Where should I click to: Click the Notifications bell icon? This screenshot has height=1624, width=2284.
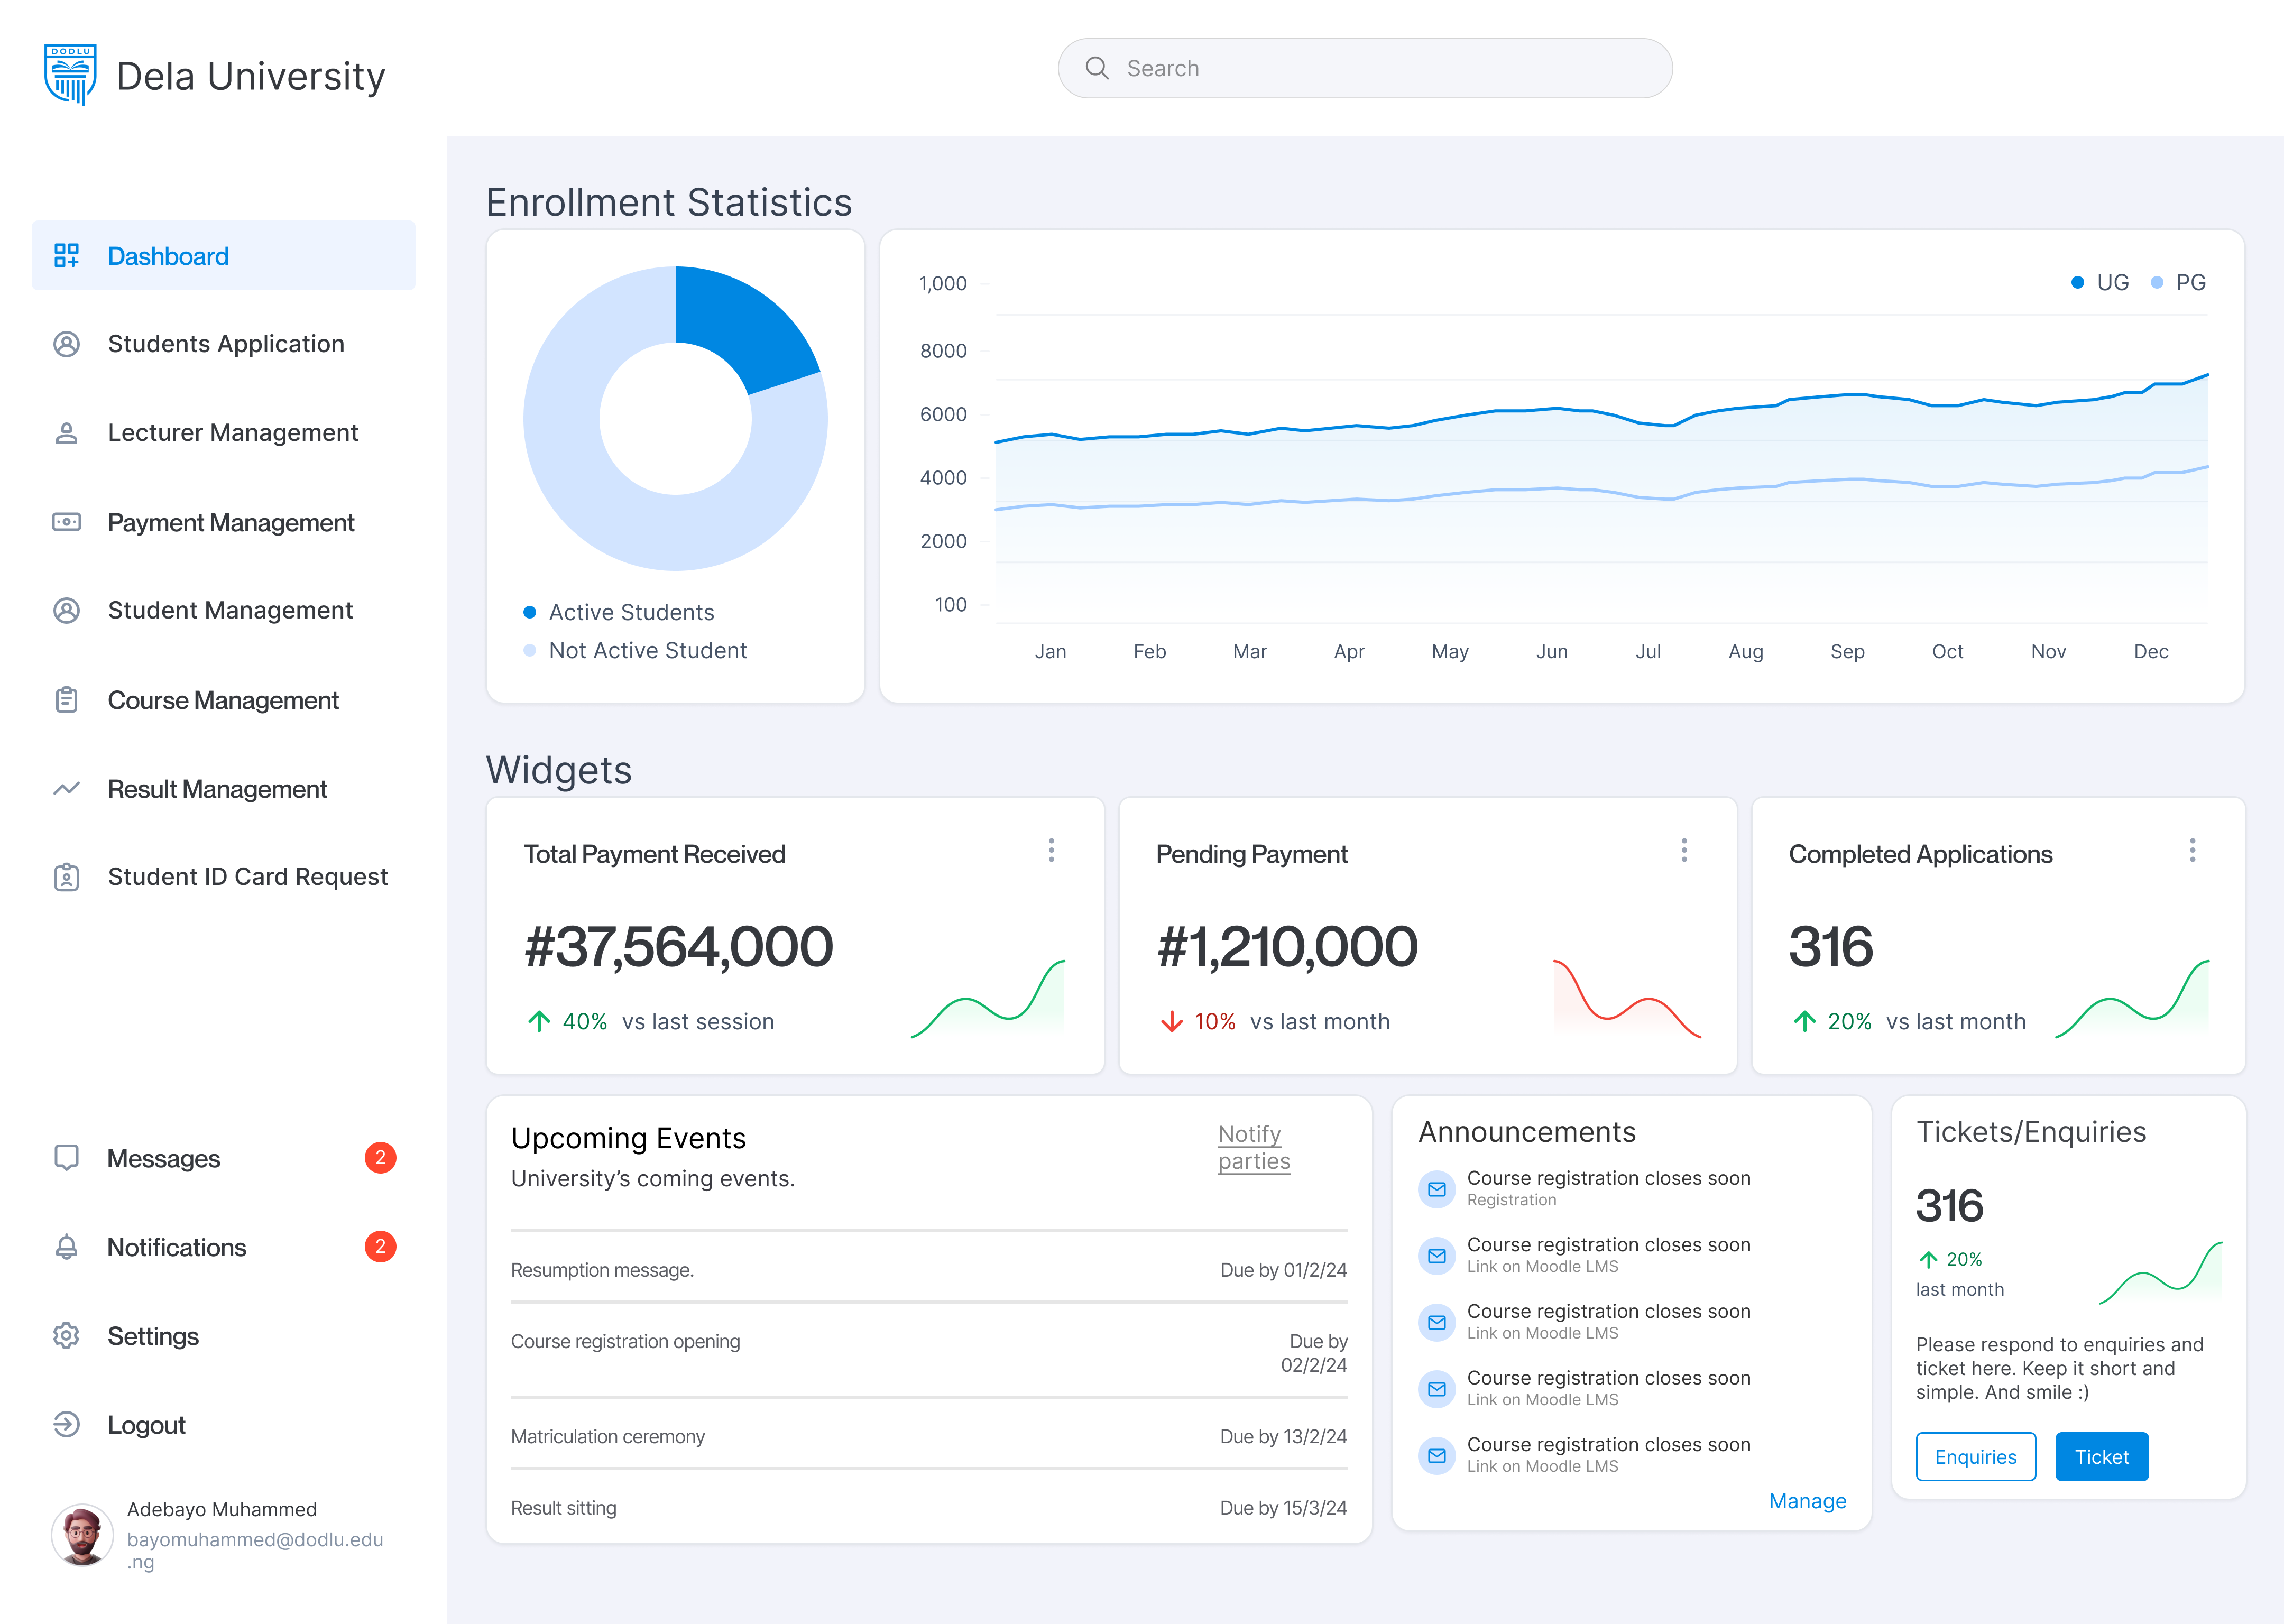[66, 1247]
